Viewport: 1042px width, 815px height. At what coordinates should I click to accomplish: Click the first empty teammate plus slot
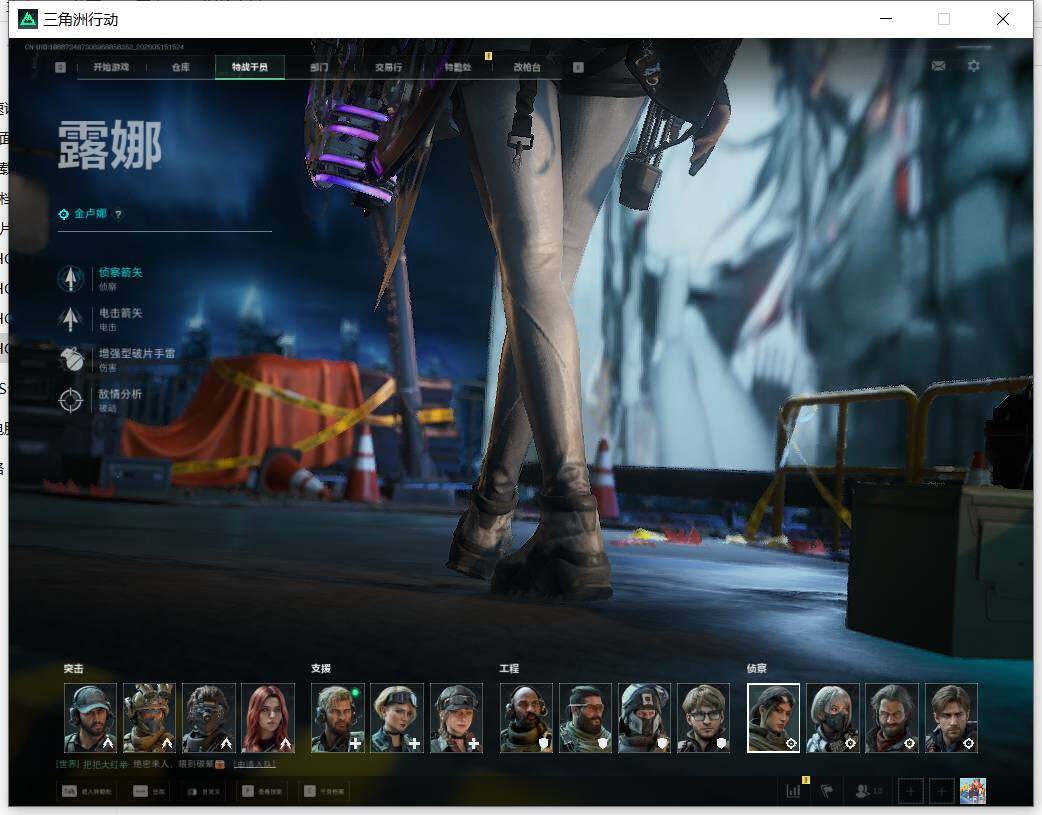[x=910, y=791]
